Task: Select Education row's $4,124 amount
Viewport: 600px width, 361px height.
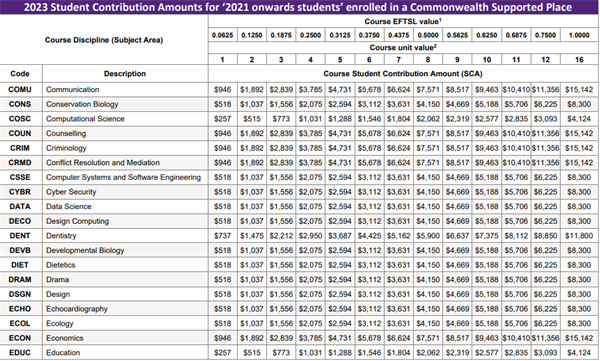Action: tap(579, 353)
